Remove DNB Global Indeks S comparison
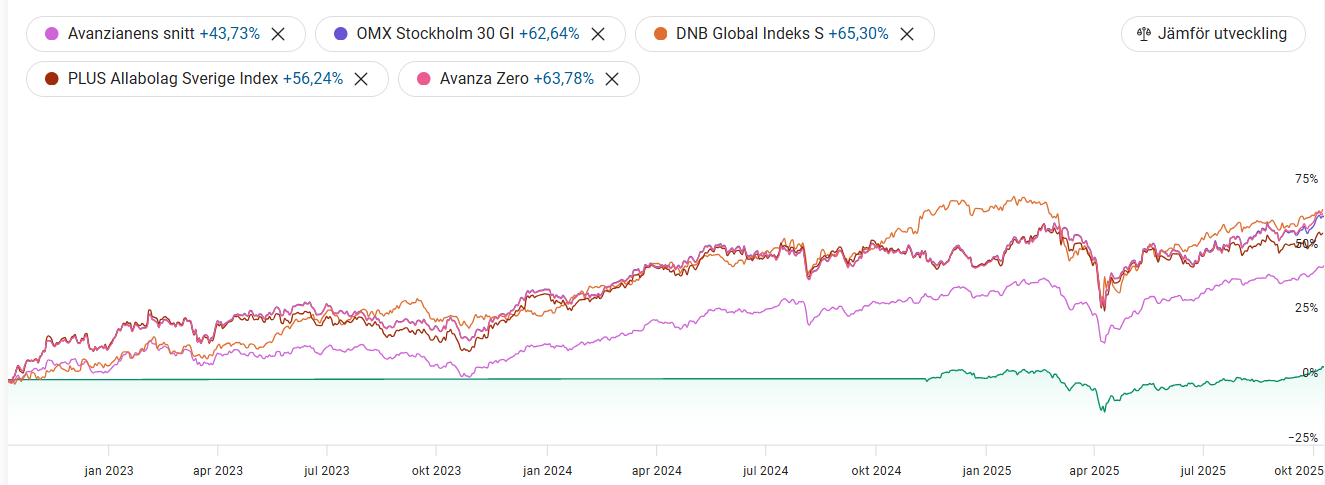The height and width of the screenshot is (485, 1325). click(x=907, y=34)
